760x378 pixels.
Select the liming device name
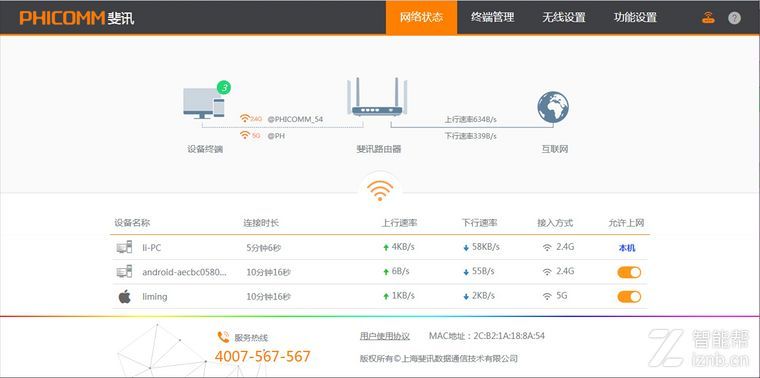155,296
